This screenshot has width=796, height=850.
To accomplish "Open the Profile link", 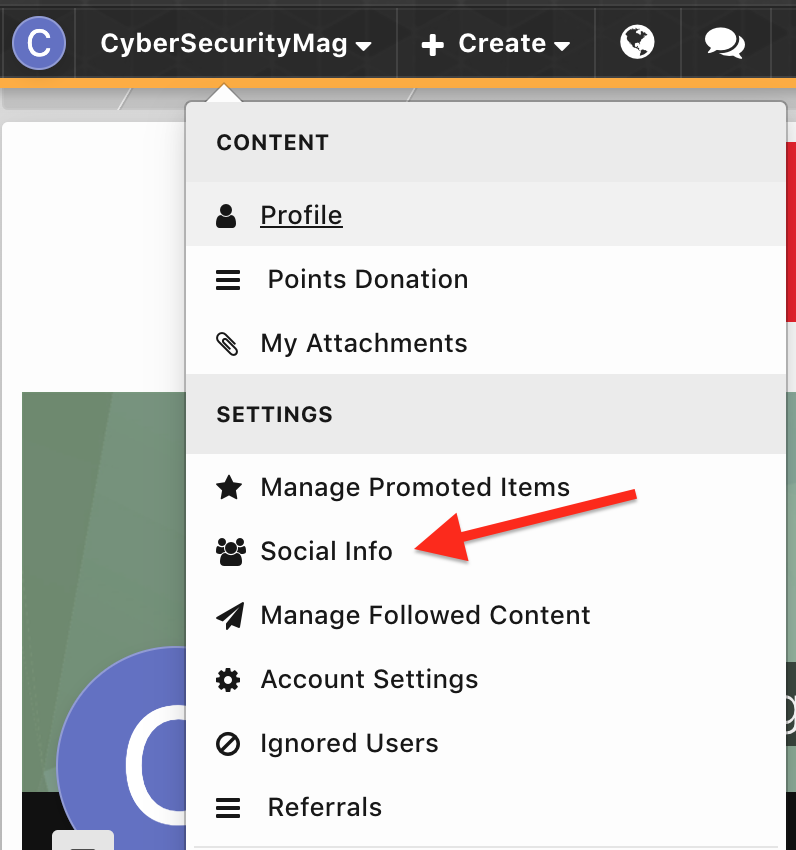I will [301, 216].
